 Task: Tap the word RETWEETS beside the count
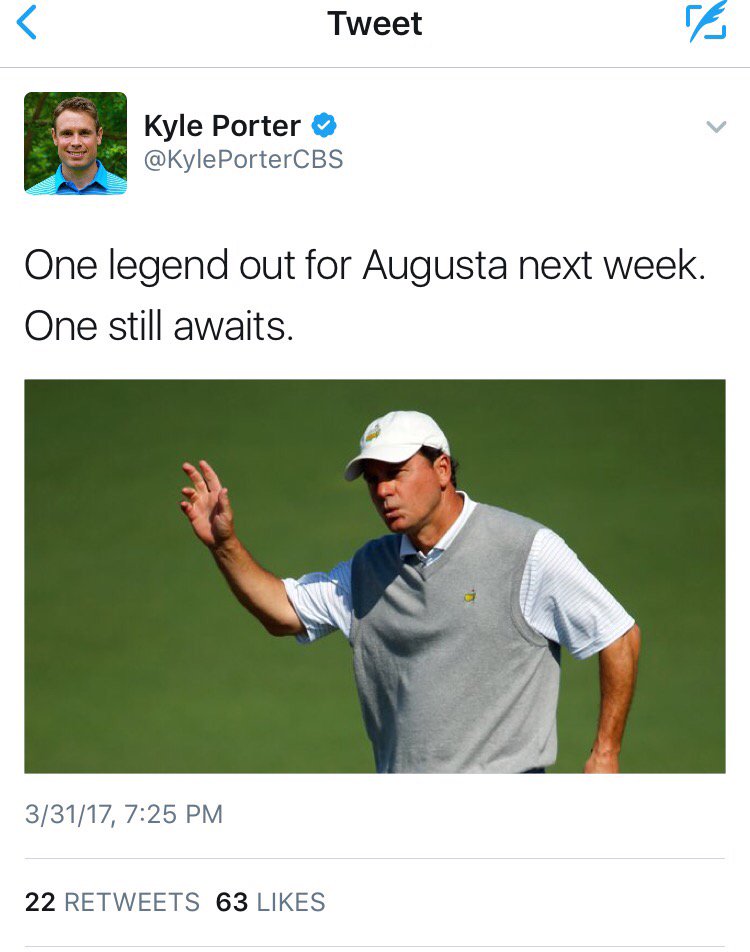click(x=132, y=902)
